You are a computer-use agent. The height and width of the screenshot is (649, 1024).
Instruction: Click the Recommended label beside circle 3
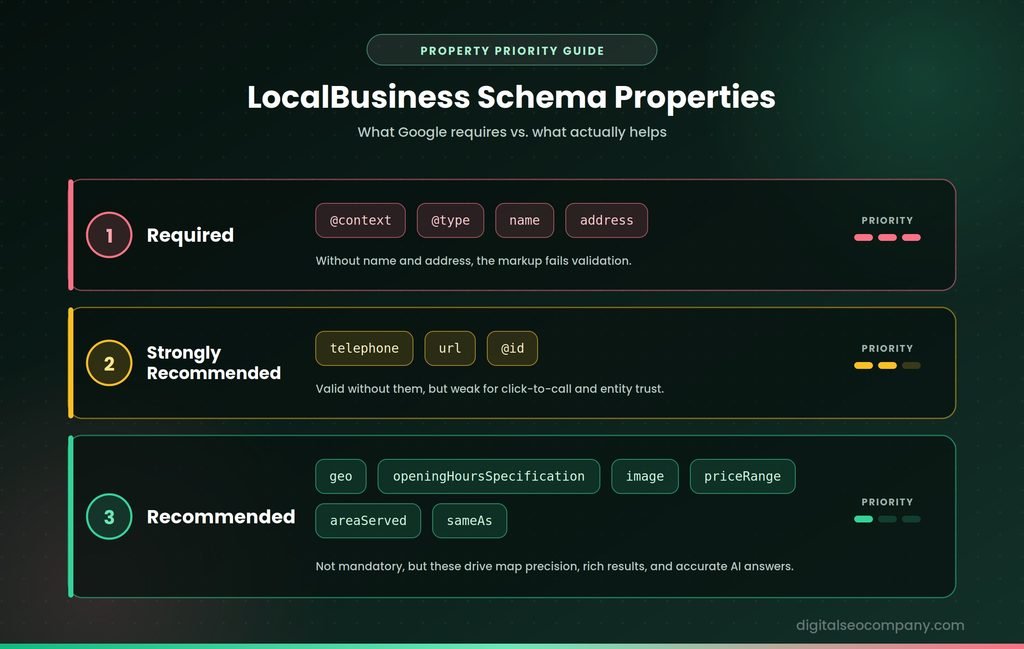221,516
